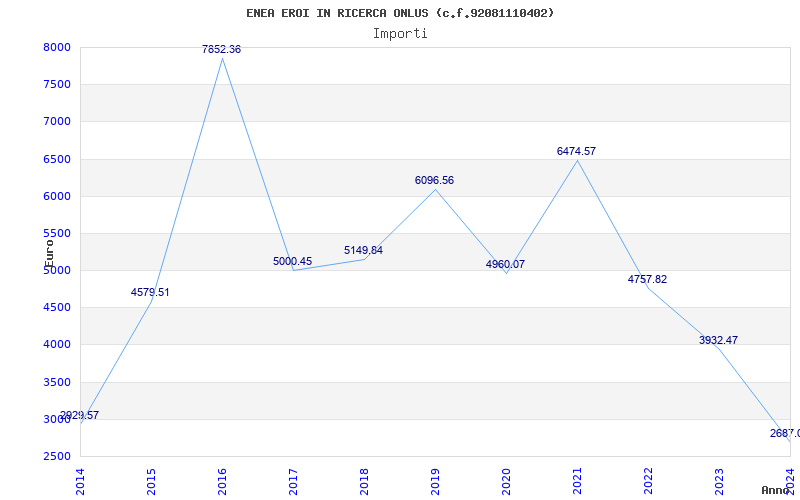Select the 4579.51 data label
The height and width of the screenshot is (500, 800).
click(x=150, y=292)
